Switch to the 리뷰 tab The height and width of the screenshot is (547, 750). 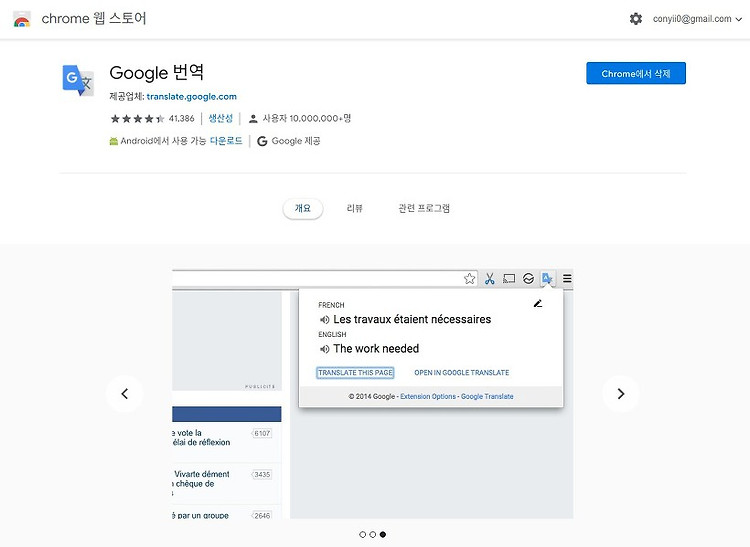pos(354,208)
